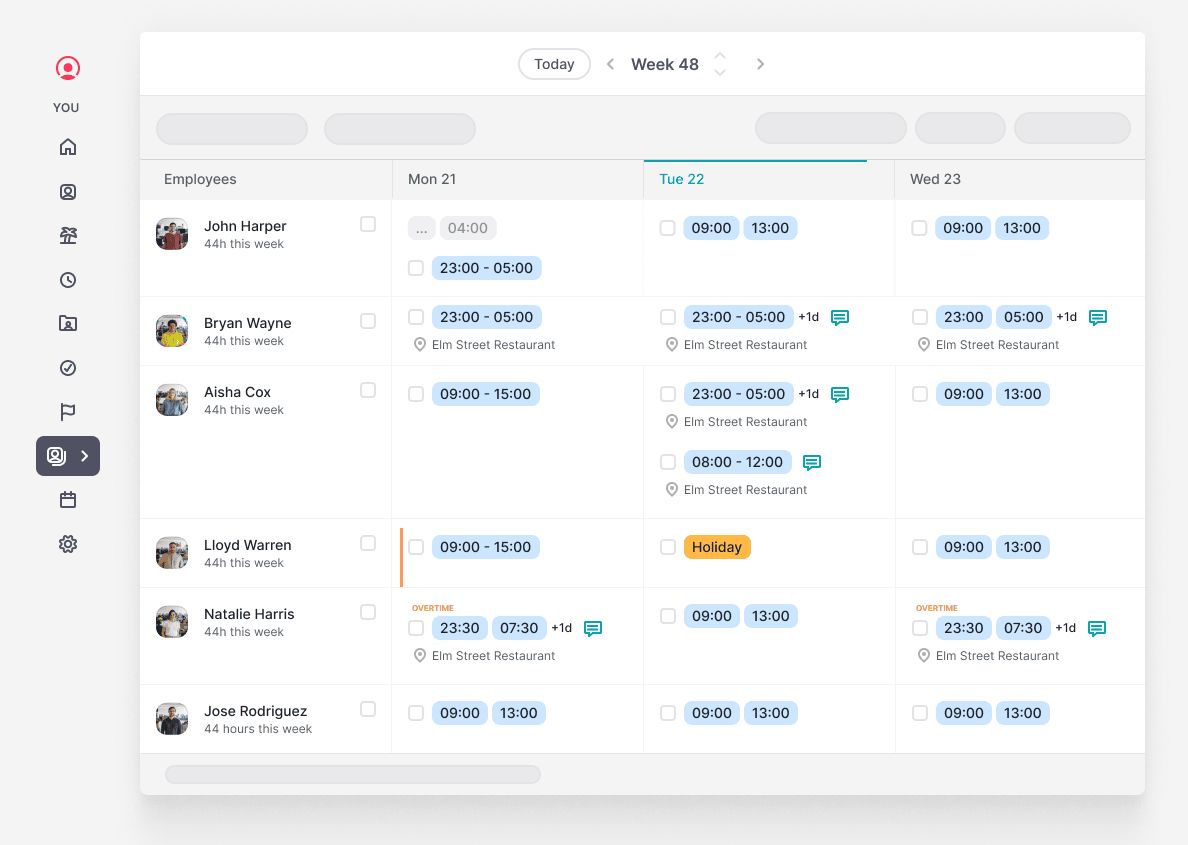
Task: Check the box next to Lloyd Warren's Holiday
Action: [x=667, y=547]
